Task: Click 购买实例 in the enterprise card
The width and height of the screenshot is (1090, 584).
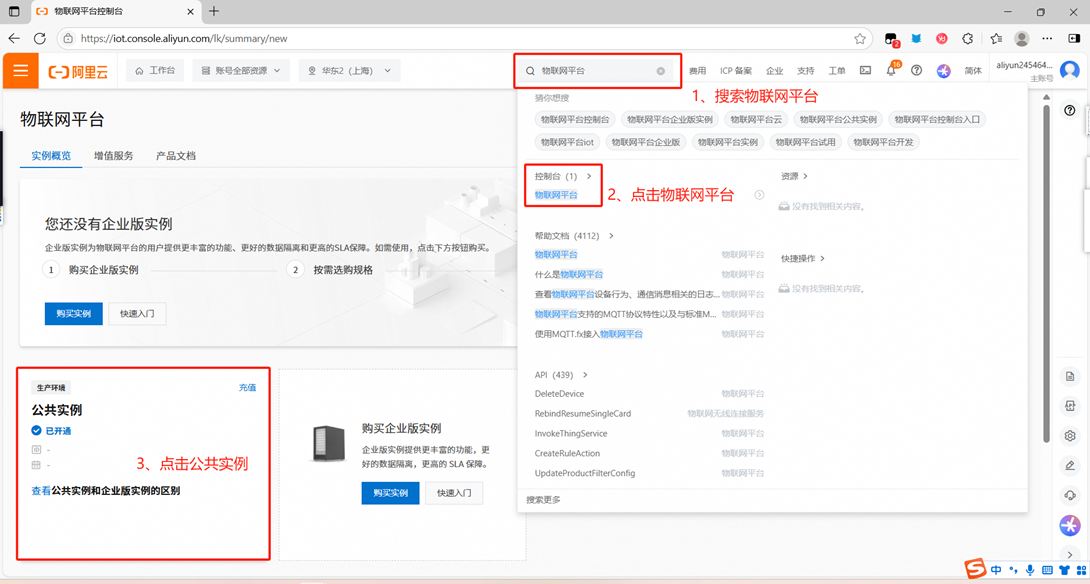Action: pyautogui.click(x=390, y=493)
